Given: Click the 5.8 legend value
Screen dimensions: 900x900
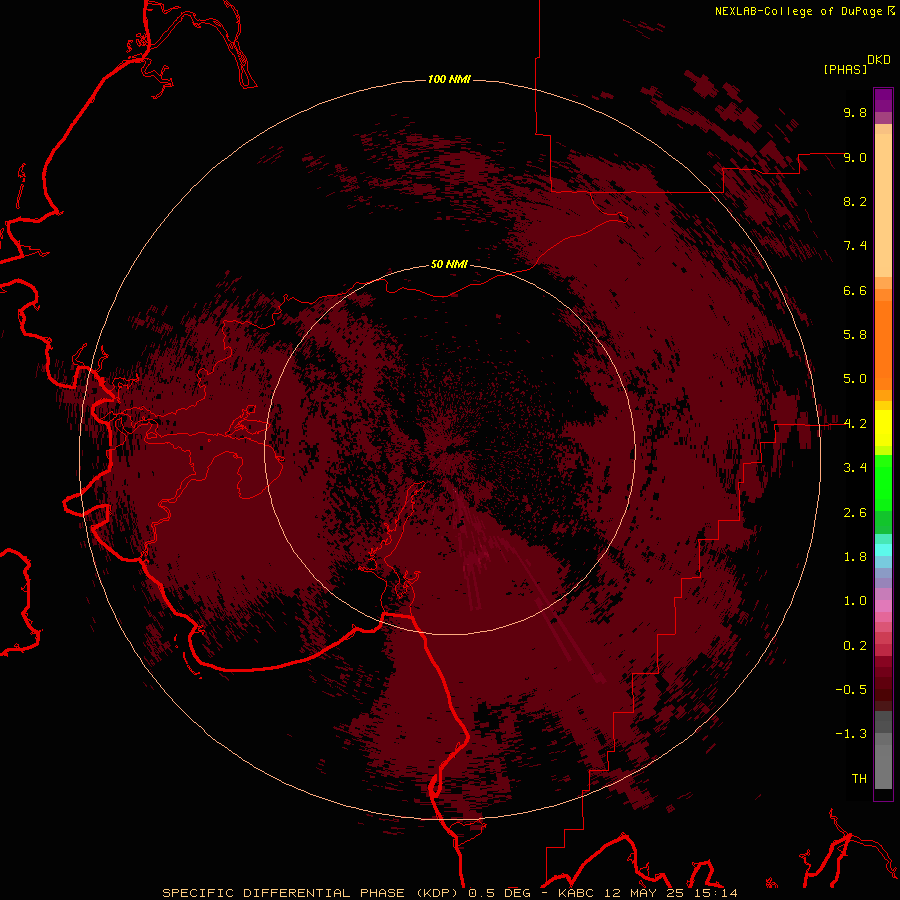Looking at the screenshot, I should click(855, 335).
